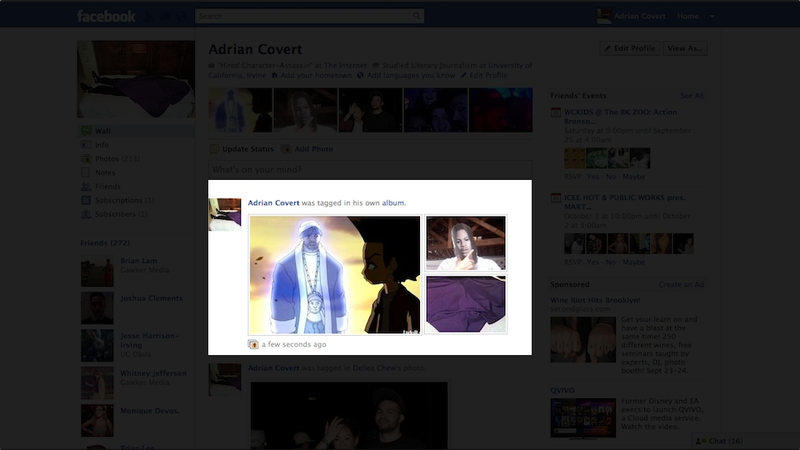
Task: Click the Update Status icon
Action: tap(214, 149)
